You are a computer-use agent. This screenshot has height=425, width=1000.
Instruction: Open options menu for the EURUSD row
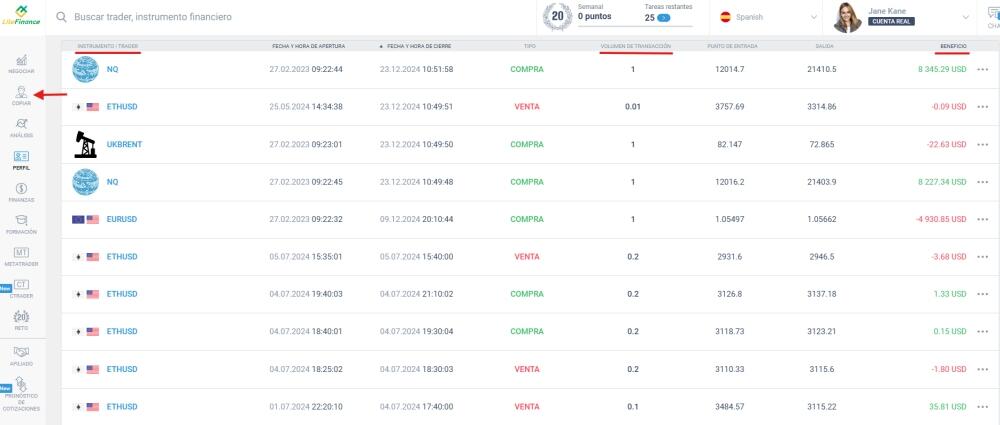[x=983, y=220]
